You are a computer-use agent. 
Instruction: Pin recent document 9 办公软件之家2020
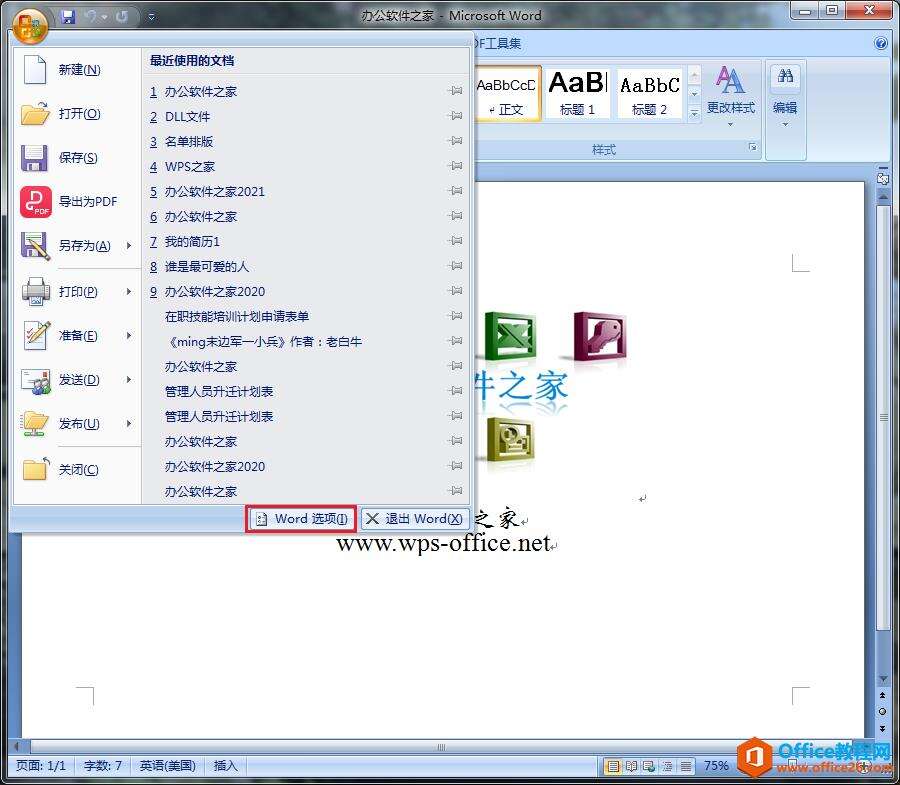click(456, 291)
